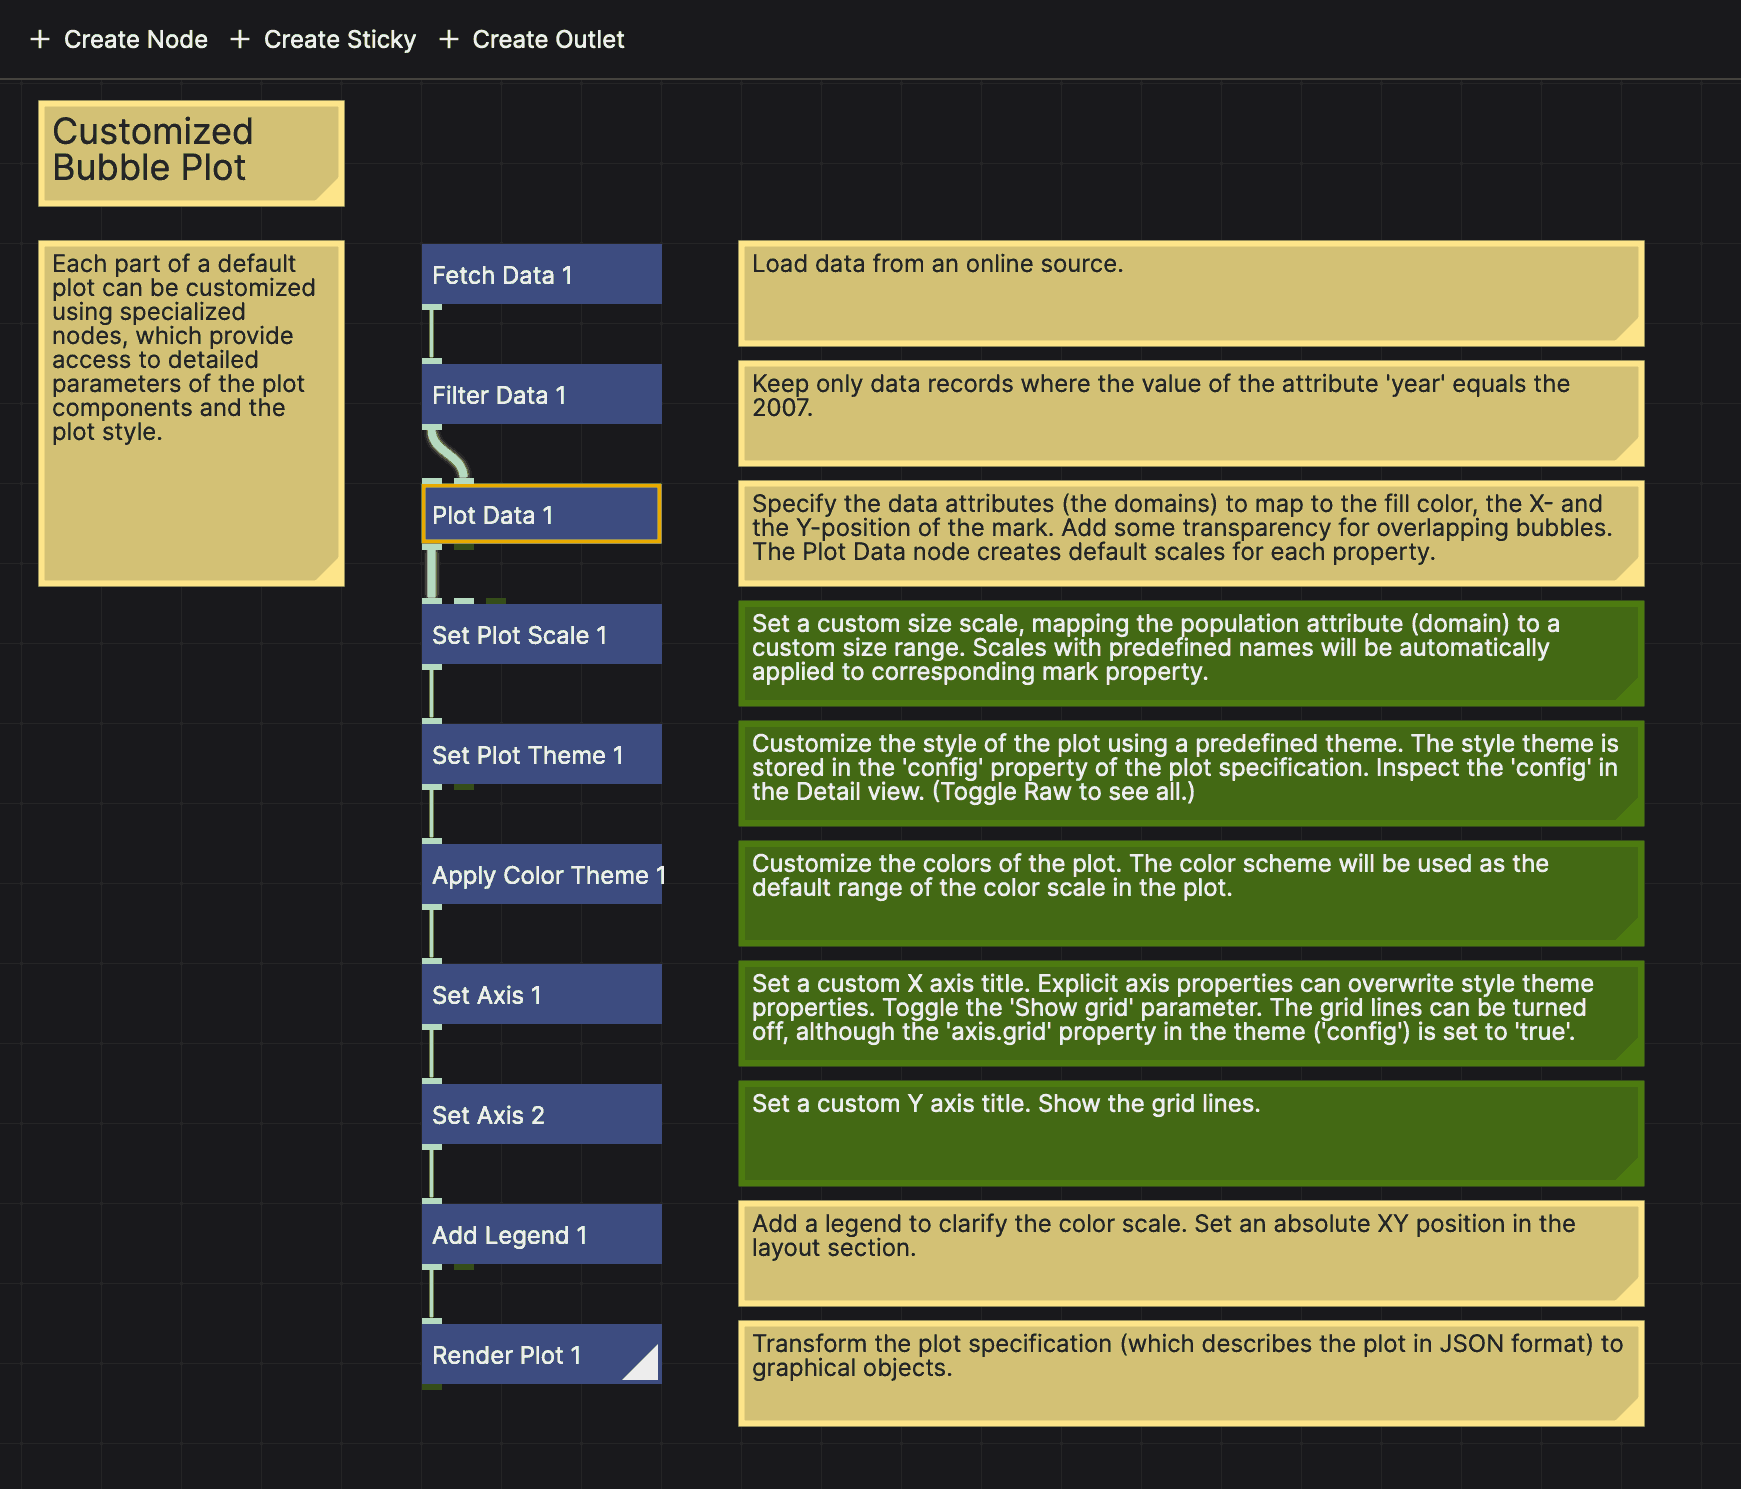Click the plus icon beside Create Outlet
1741x1489 pixels.
click(449, 39)
